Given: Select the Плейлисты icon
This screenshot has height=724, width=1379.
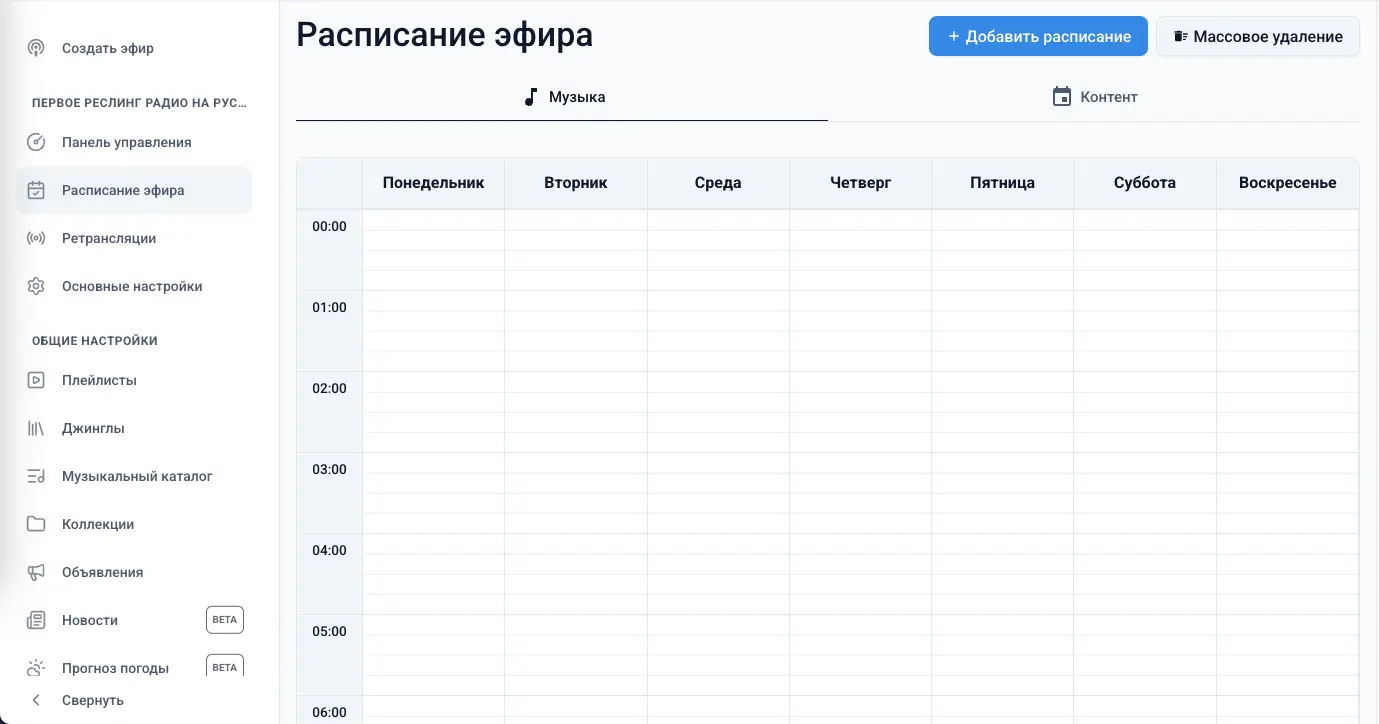Looking at the screenshot, I should [36, 380].
